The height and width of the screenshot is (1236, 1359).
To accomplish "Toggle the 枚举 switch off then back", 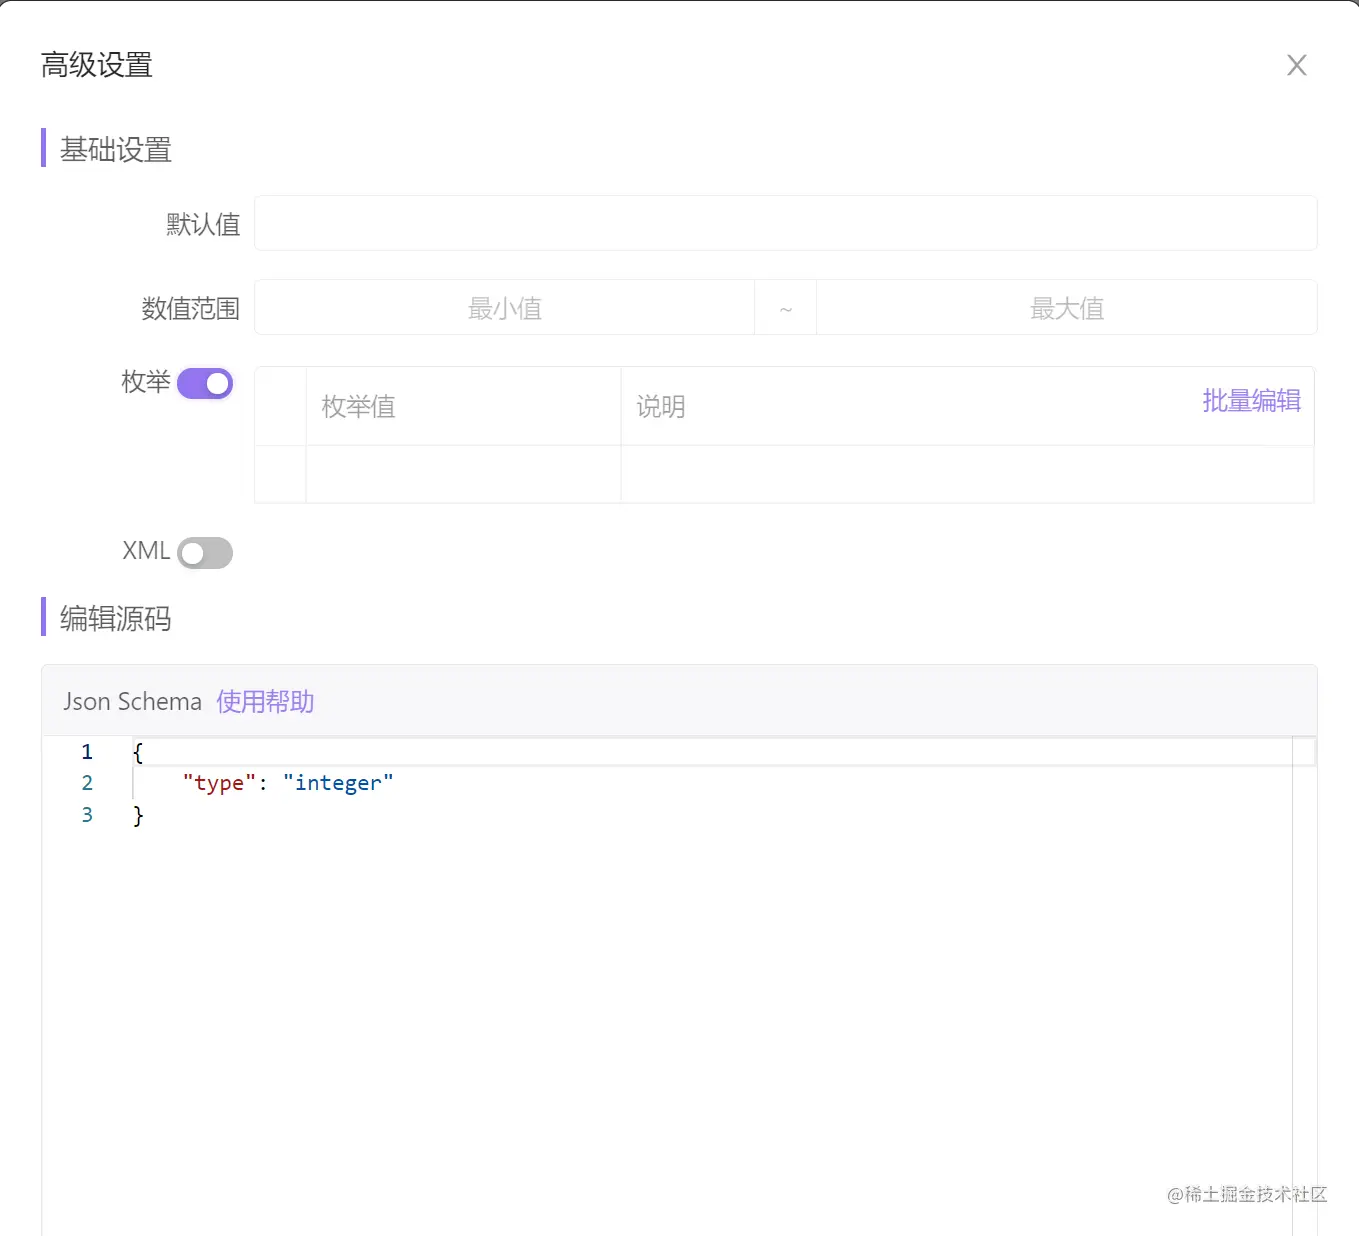I will coord(204,383).
